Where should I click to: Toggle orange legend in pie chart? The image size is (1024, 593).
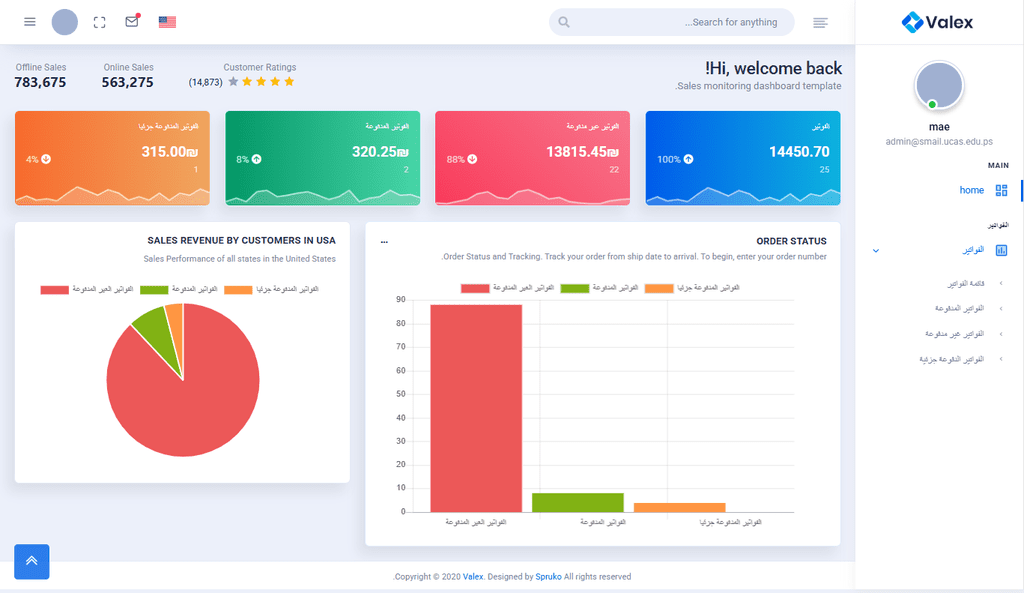click(x=239, y=290)
